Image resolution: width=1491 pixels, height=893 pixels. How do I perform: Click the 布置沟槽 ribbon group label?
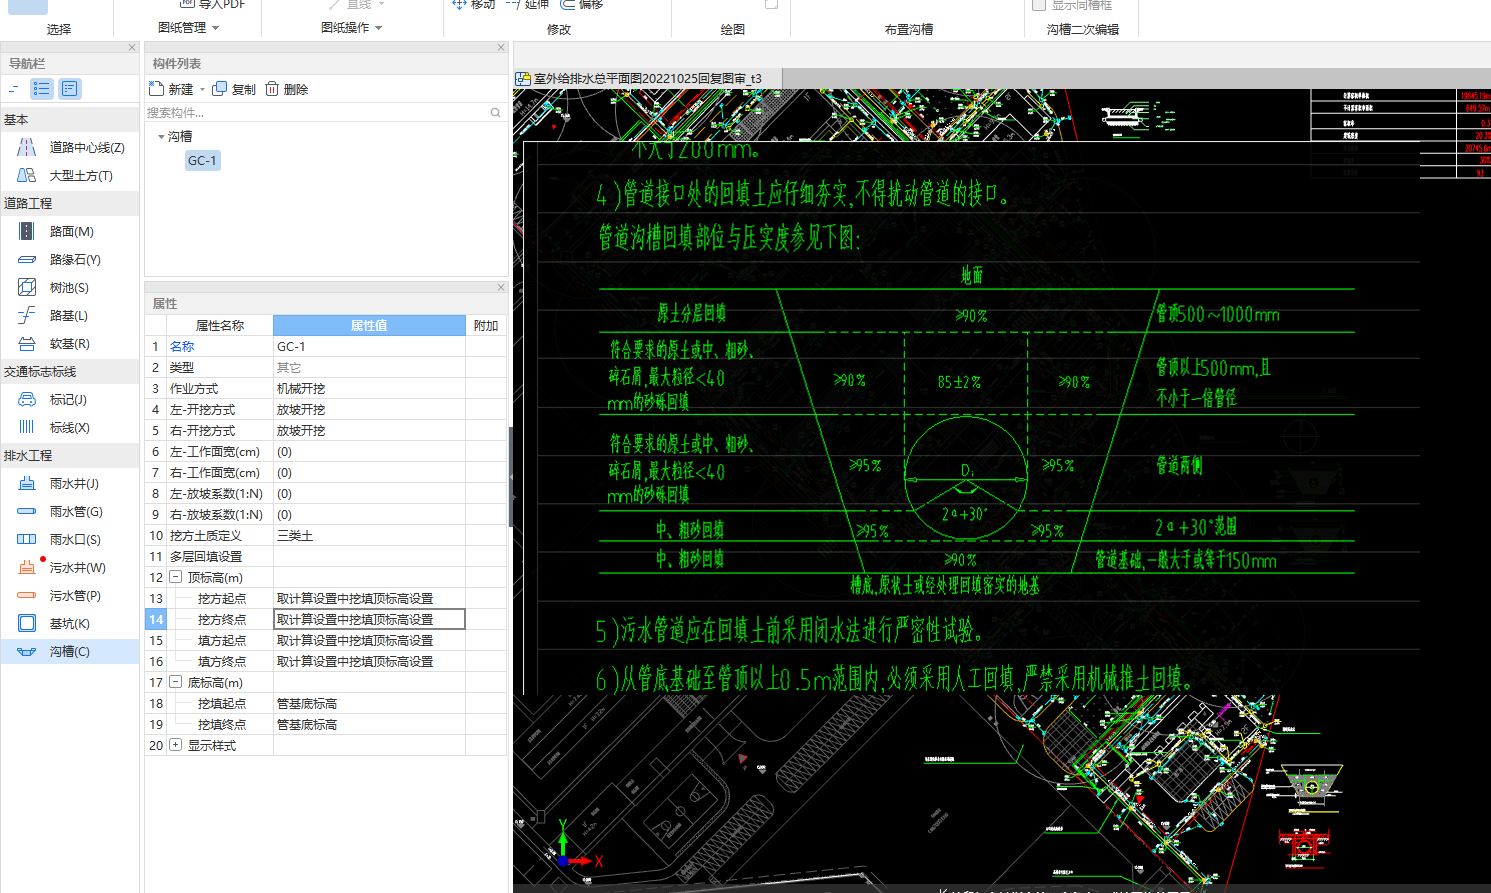click(x=909, y=29)
